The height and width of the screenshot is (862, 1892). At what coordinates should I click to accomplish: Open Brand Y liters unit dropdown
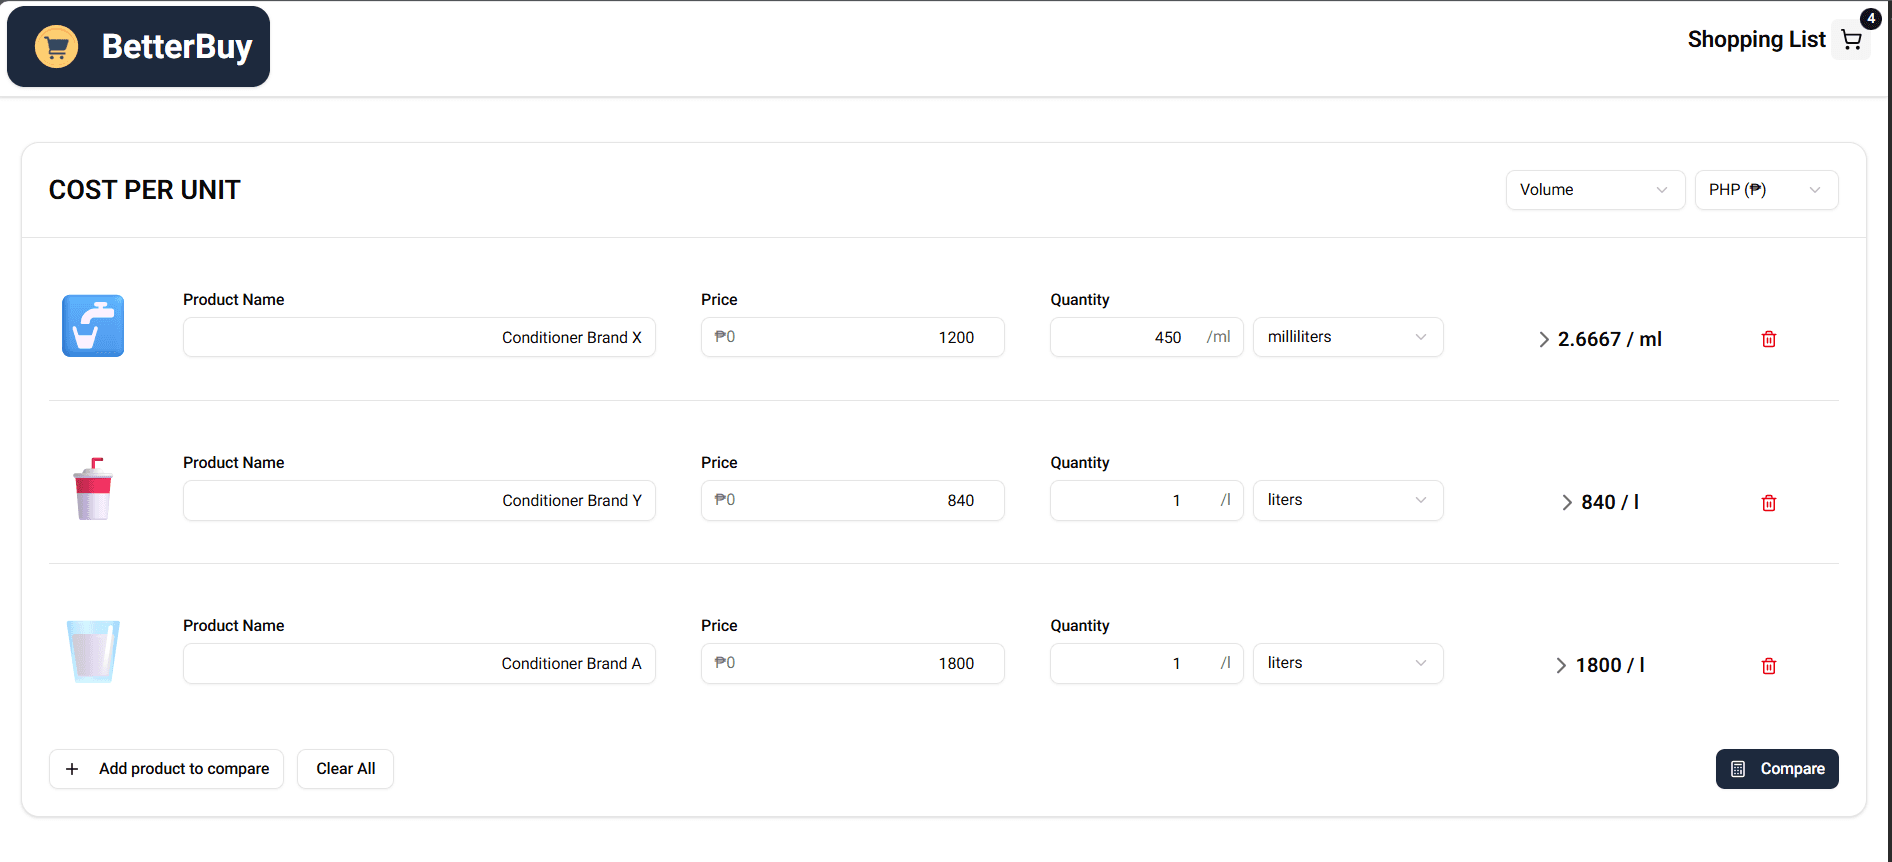[x=1348, y=500]
